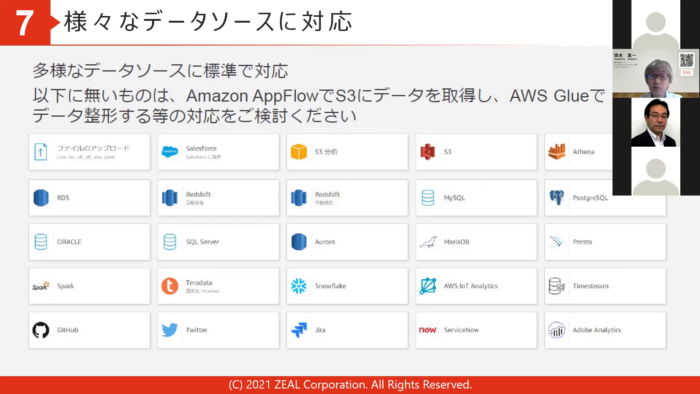Click the Timestream label

pos(591,286)
